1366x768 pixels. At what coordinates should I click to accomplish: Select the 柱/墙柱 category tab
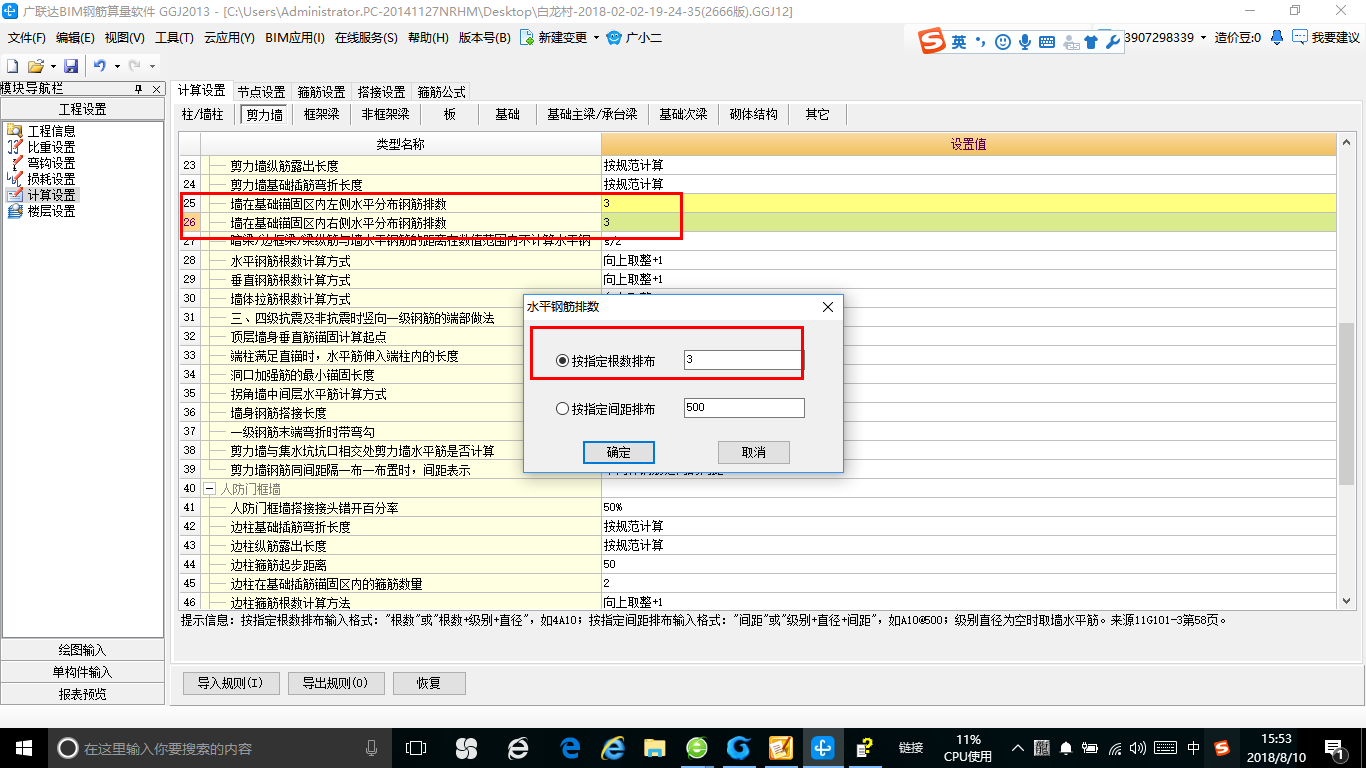(x=203, y=115)
